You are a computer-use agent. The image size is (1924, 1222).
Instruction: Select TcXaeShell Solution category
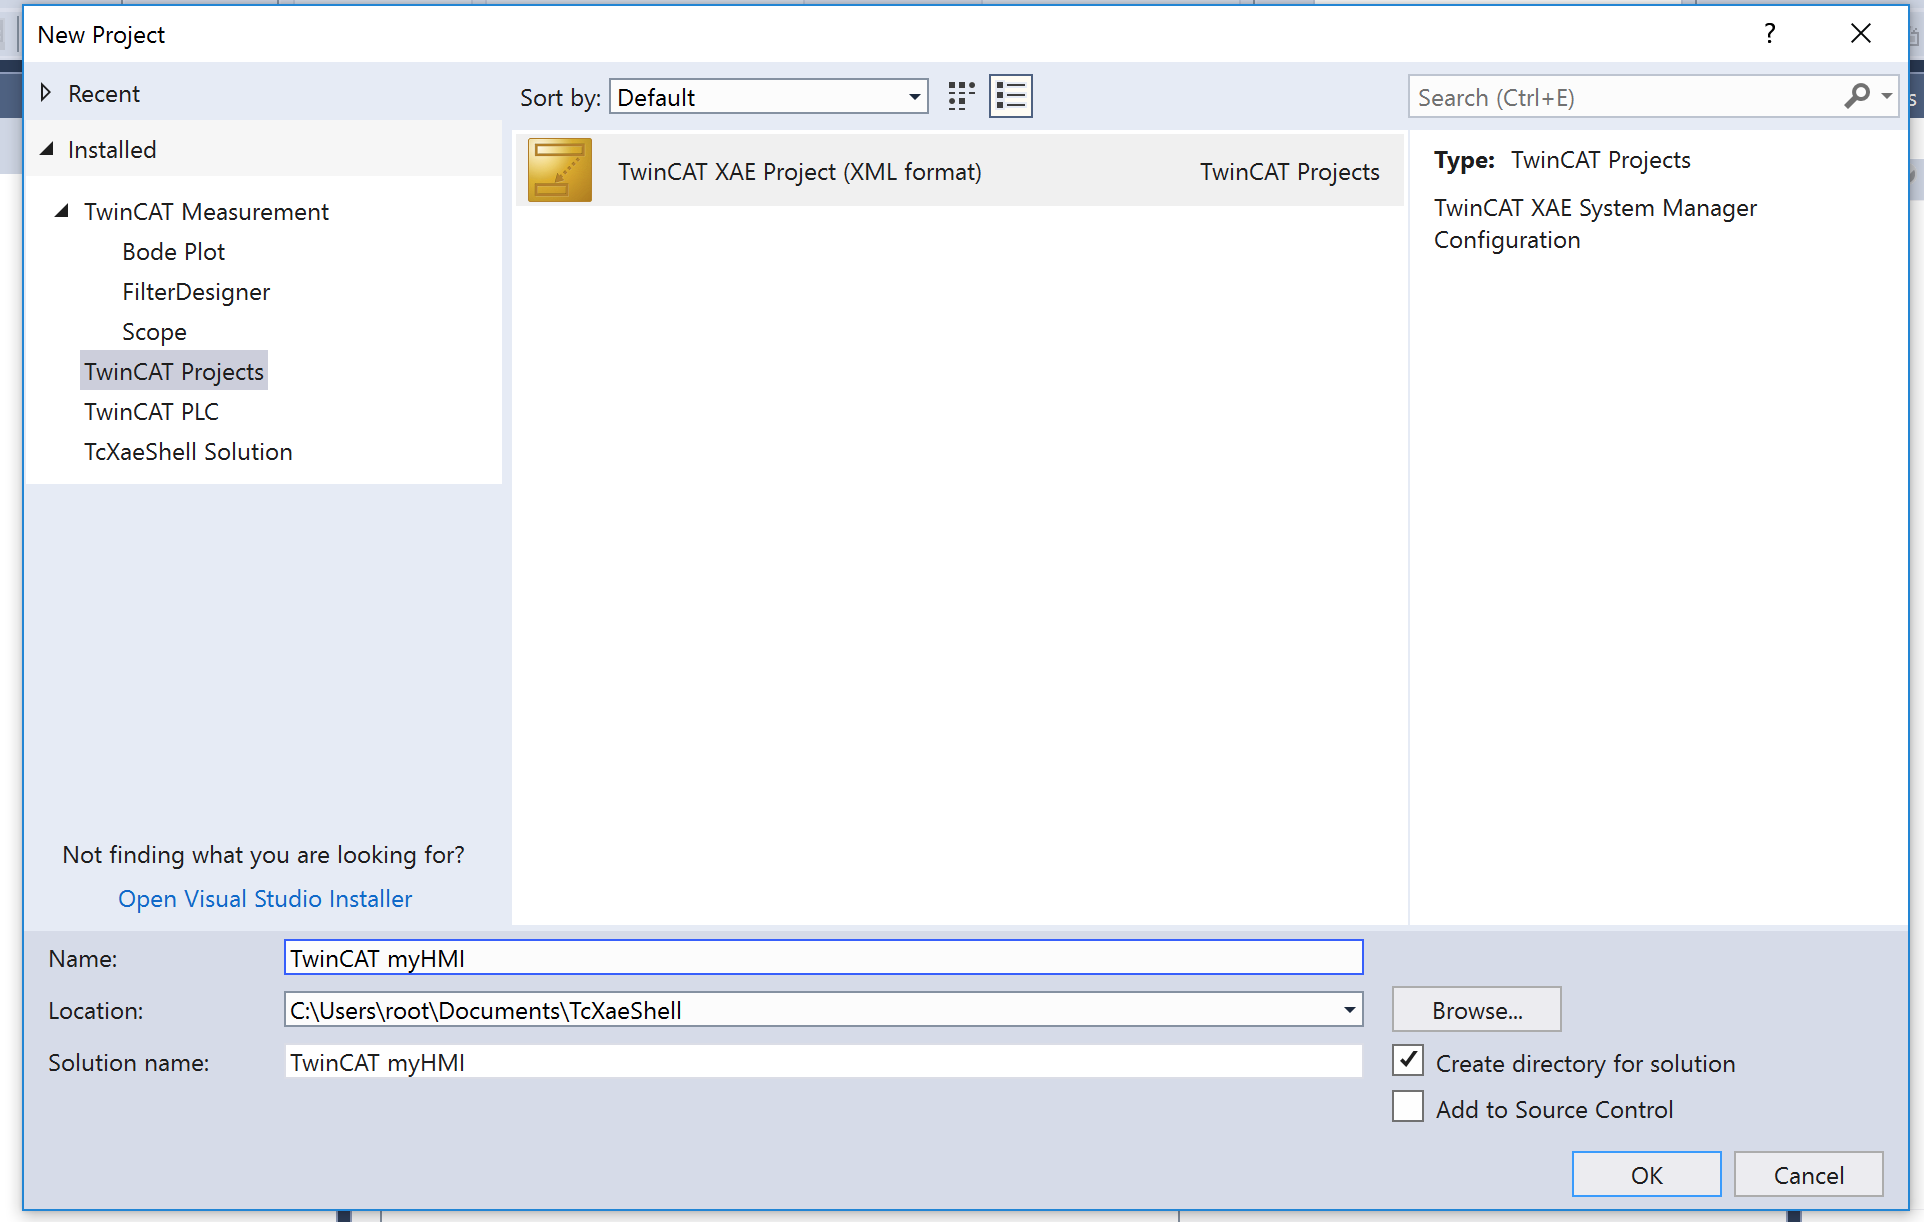coord(188,452)
